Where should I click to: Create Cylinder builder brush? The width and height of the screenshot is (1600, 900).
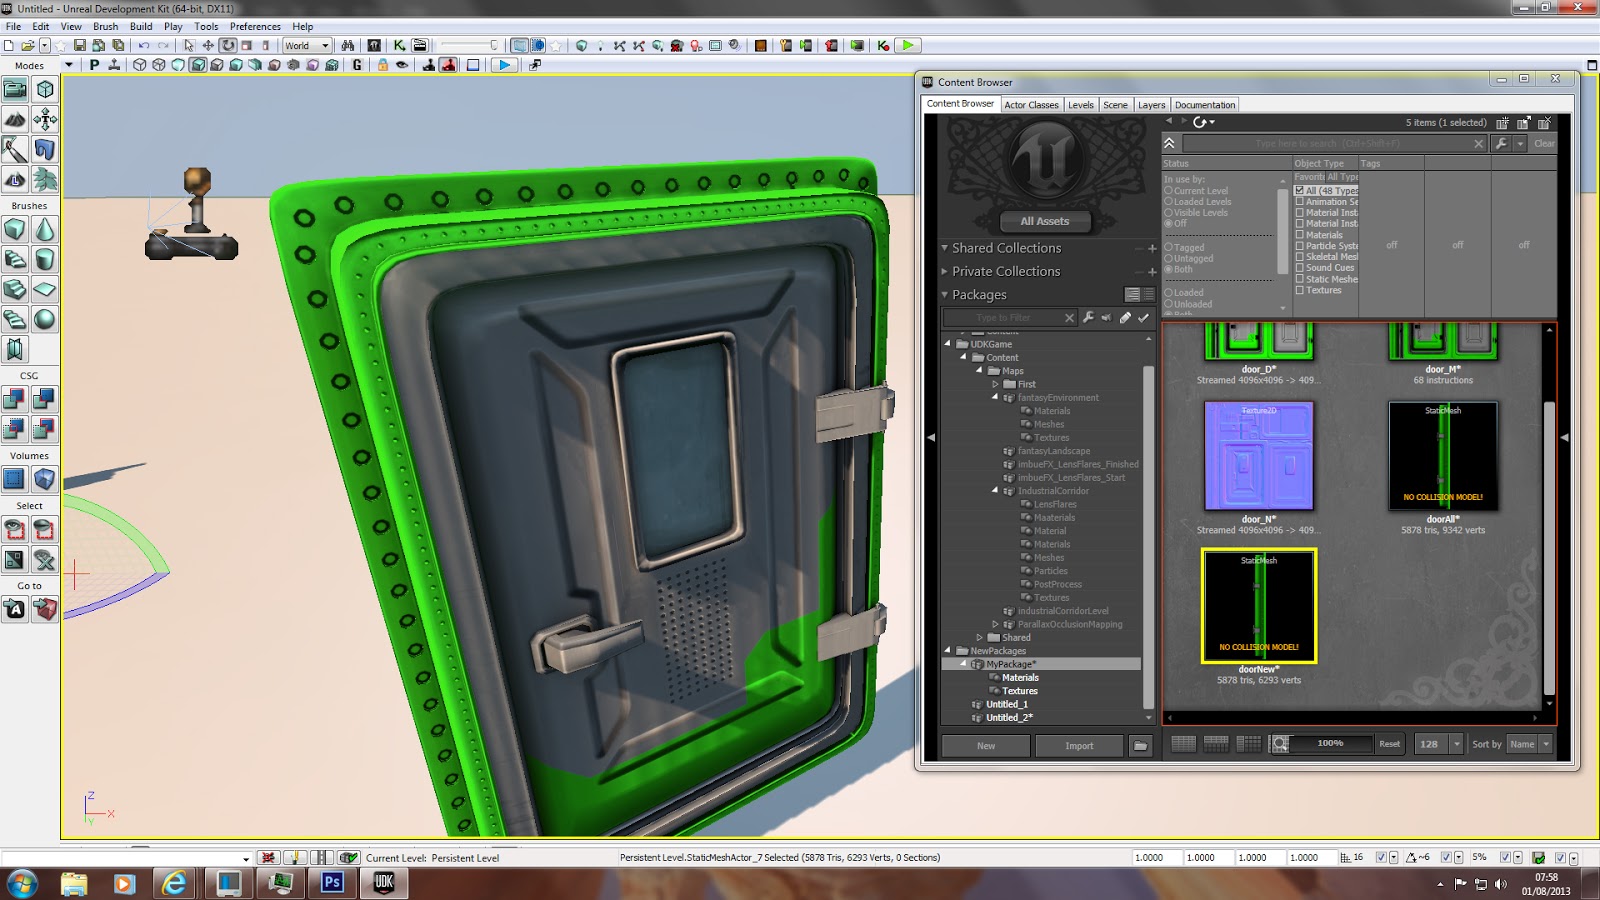[x=45, y=259]
